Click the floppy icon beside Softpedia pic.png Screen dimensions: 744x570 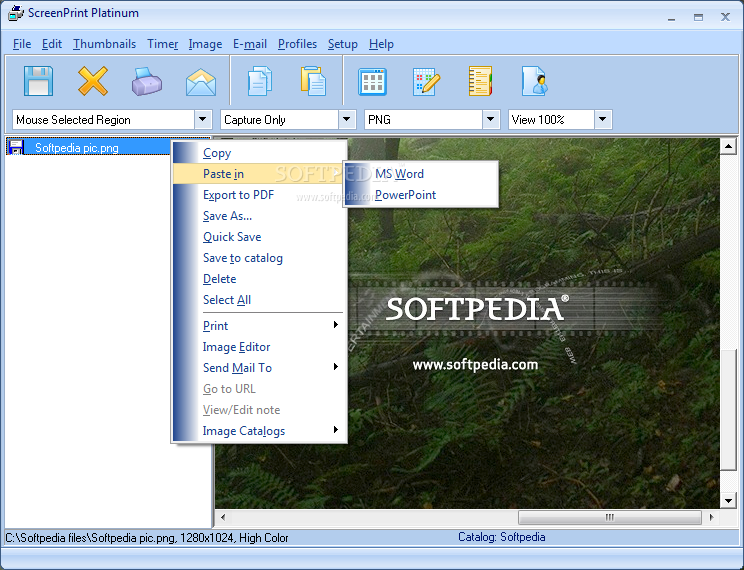(x=16, y=147)
